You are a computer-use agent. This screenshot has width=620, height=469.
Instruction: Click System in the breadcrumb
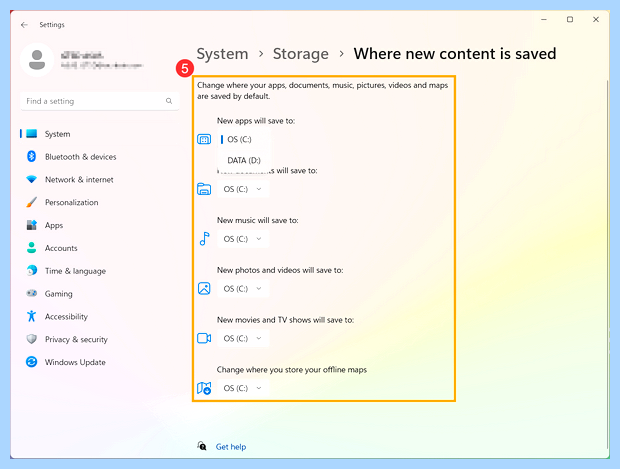click(222, 54)
